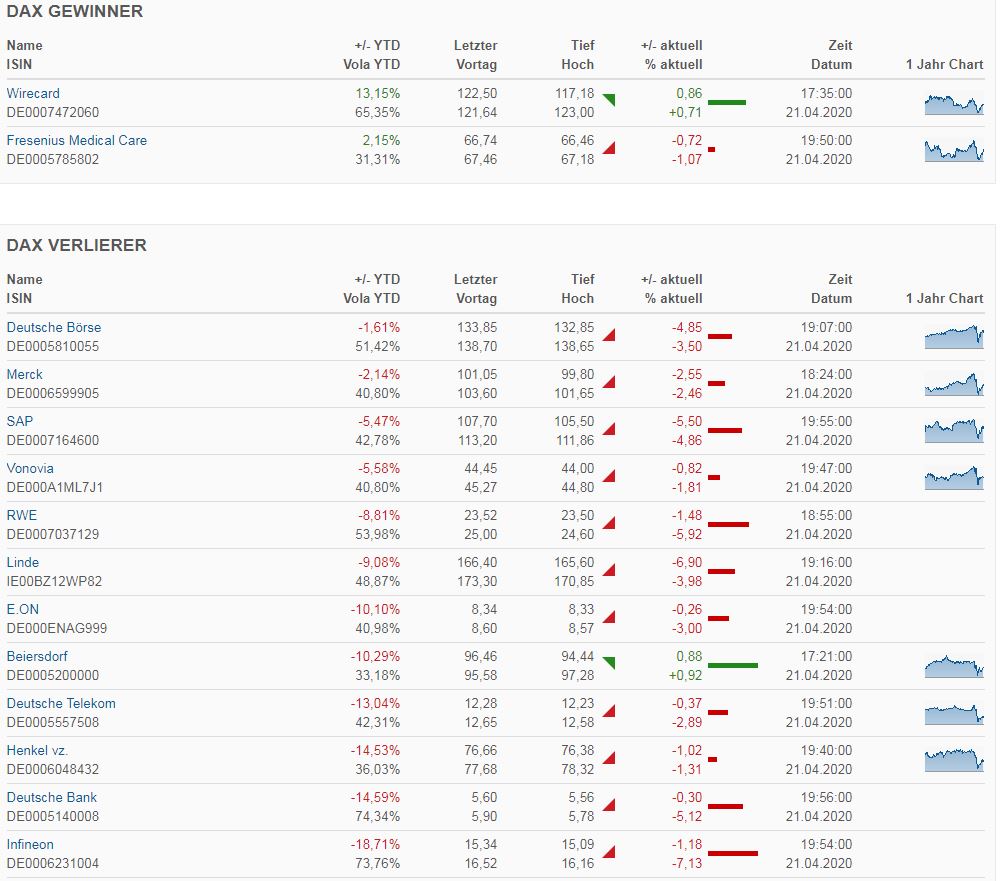Select Deutsche Telekom last price 12,28
This screenshot has width=1007, height=881.
(x=480, y=702)
